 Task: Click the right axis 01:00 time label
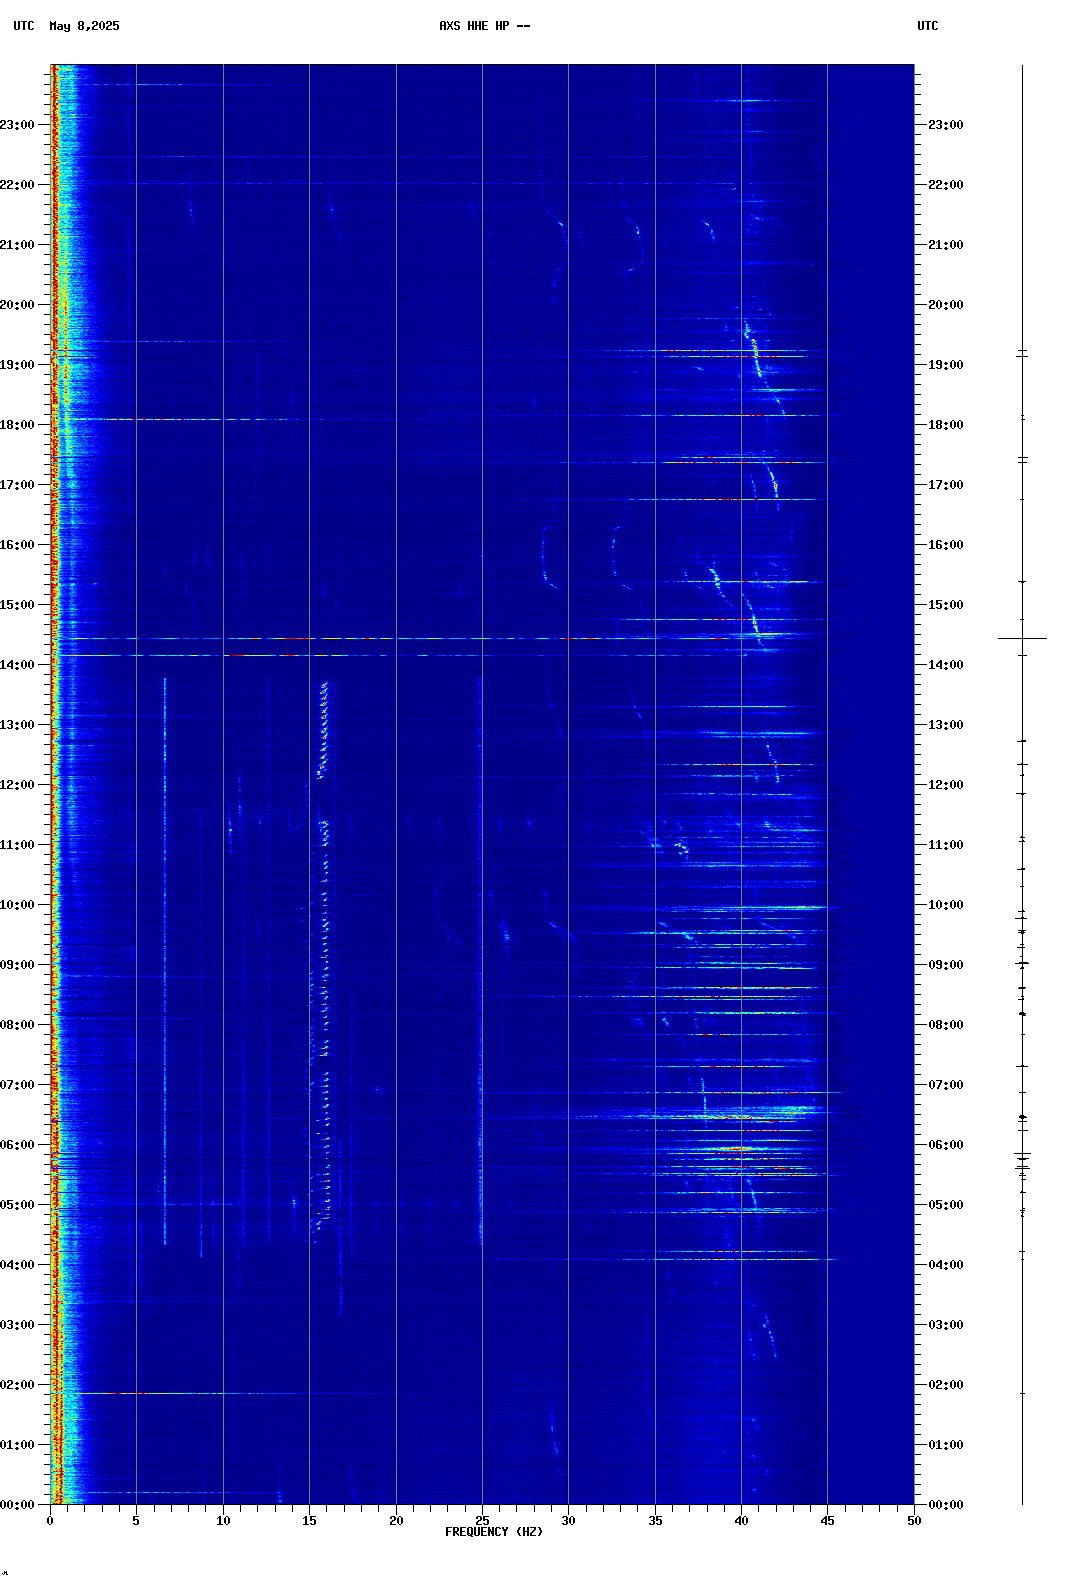[x=946, y=1445]
